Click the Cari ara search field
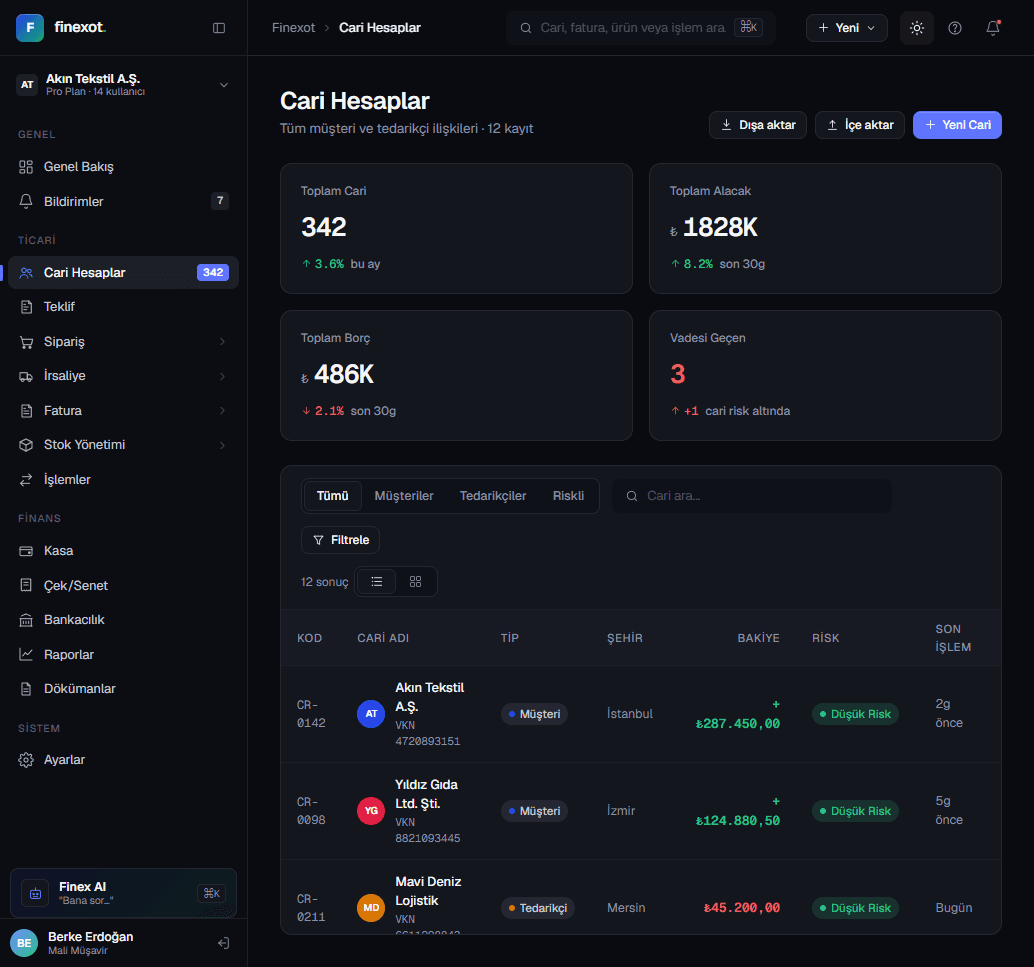Viewport: 1034px width, 967px height. 752,496
